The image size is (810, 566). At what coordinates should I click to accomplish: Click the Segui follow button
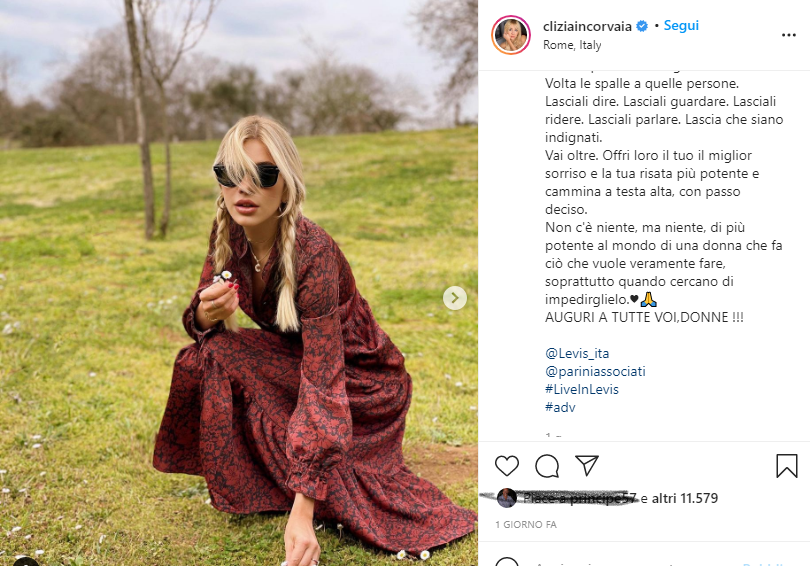(681, 25)
